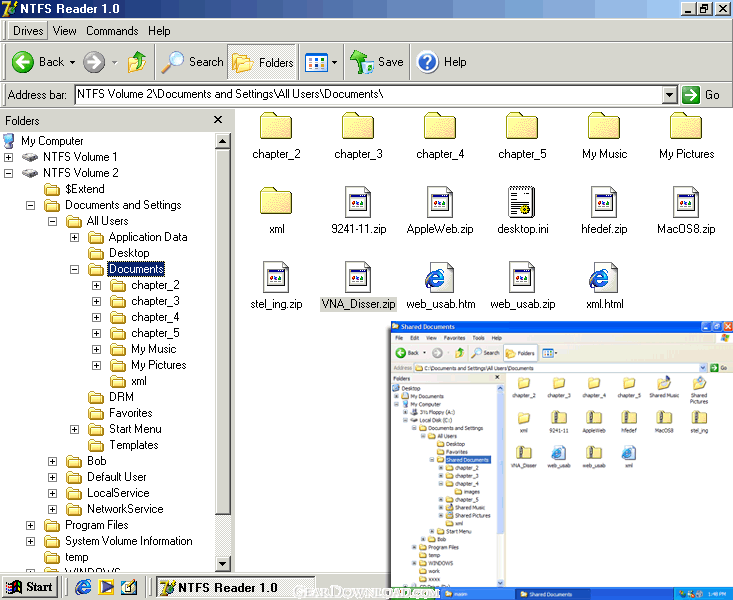Click tree scrollbar up arrow
733x600 pixels.
223,141
